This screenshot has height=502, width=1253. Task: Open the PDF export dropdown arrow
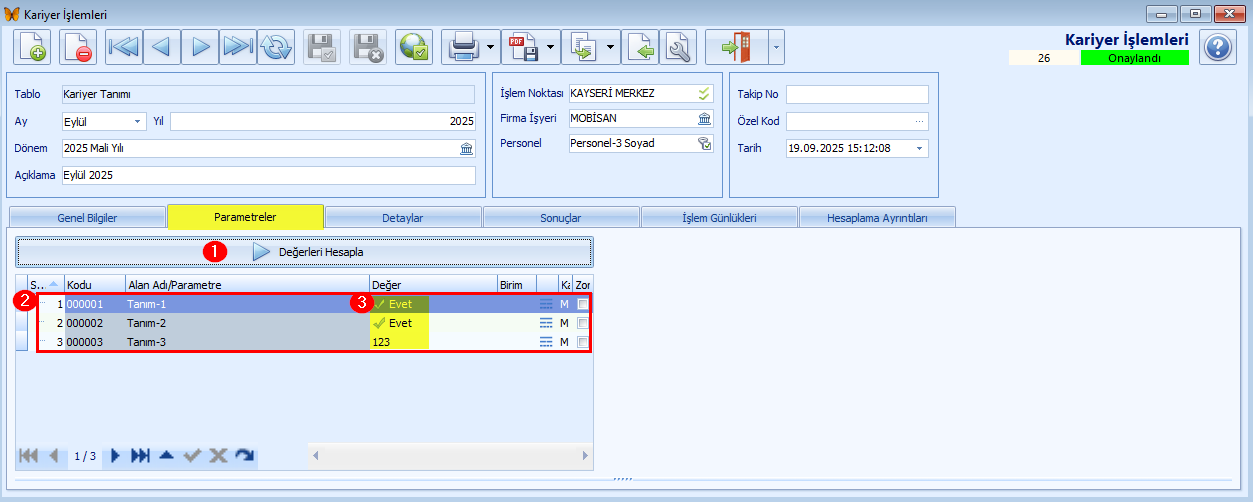point(552,47)
